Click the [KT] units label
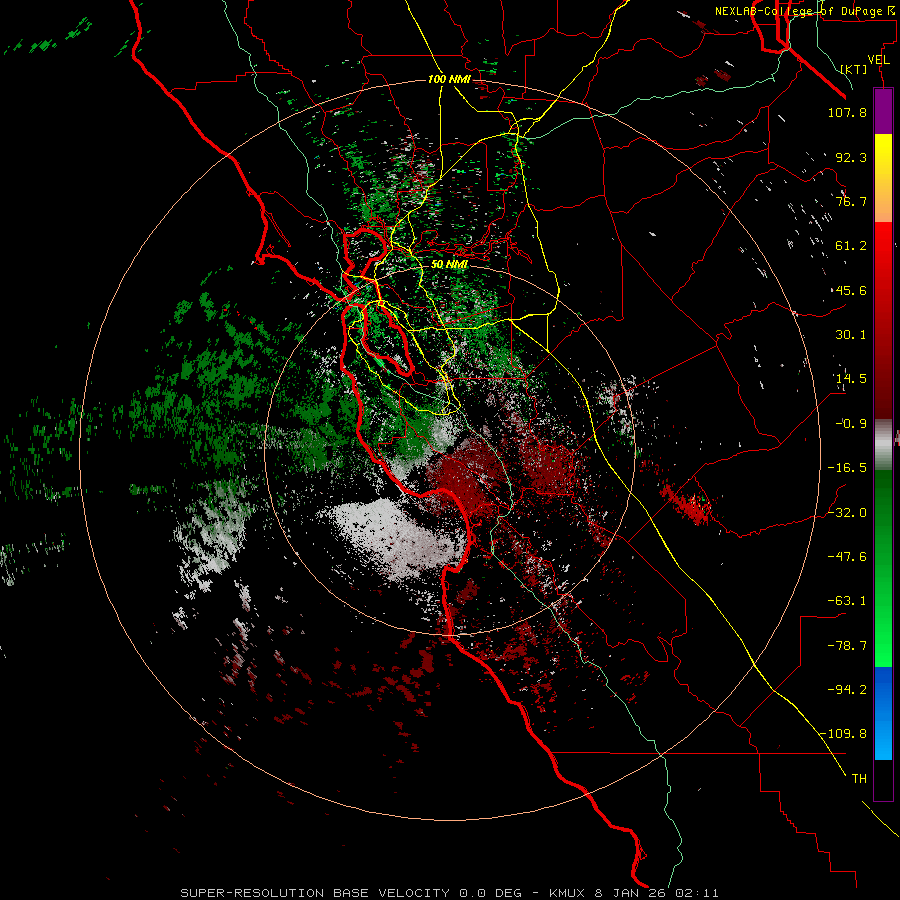The height and width of the screenshot is (900, 900). (854, 69)
